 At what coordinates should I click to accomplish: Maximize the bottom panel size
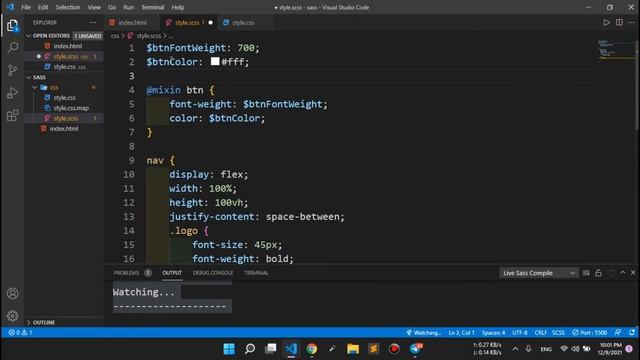pos(622,273)
